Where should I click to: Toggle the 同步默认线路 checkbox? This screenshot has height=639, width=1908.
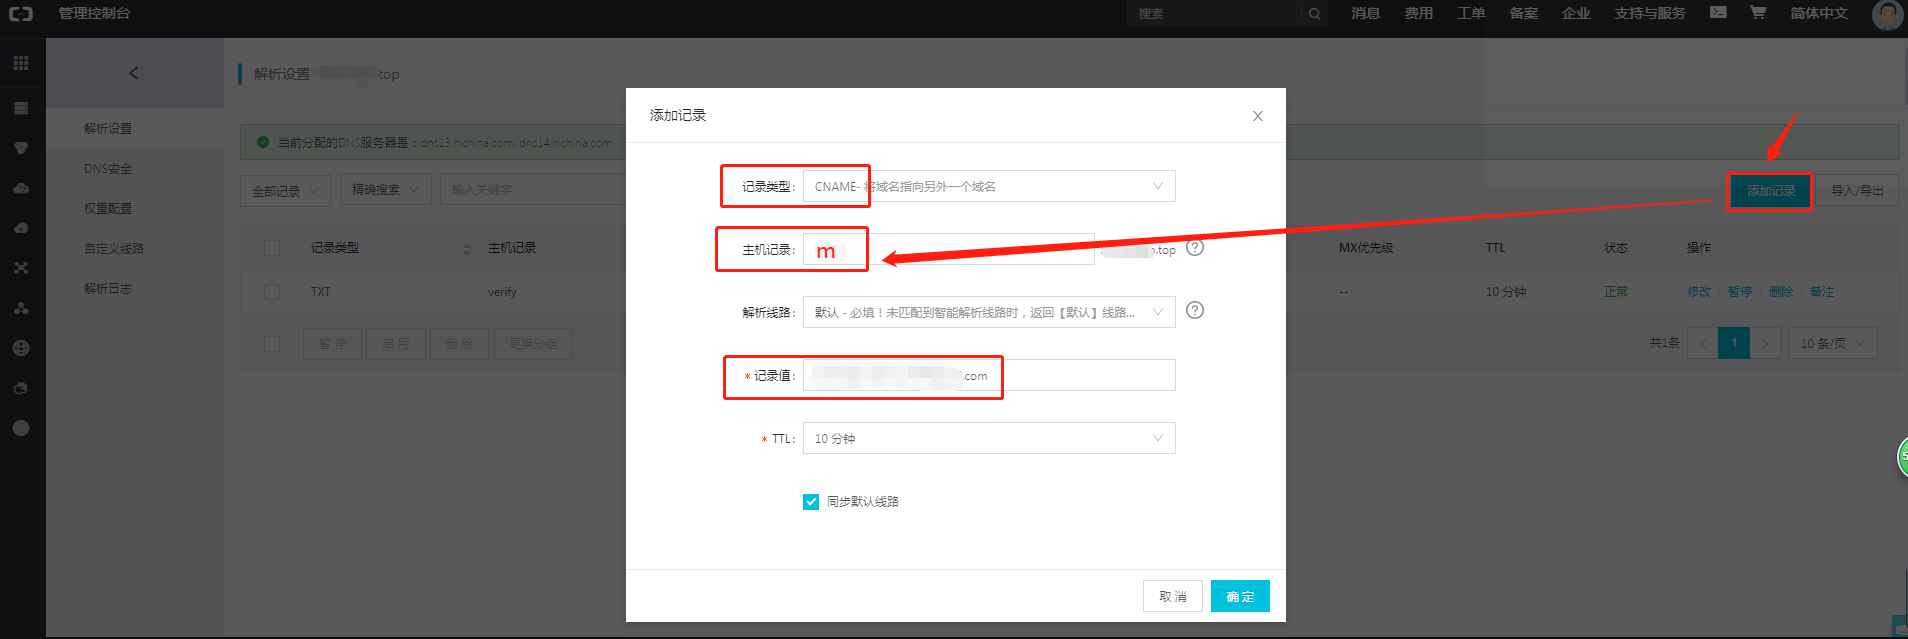(x=811, y=502)
